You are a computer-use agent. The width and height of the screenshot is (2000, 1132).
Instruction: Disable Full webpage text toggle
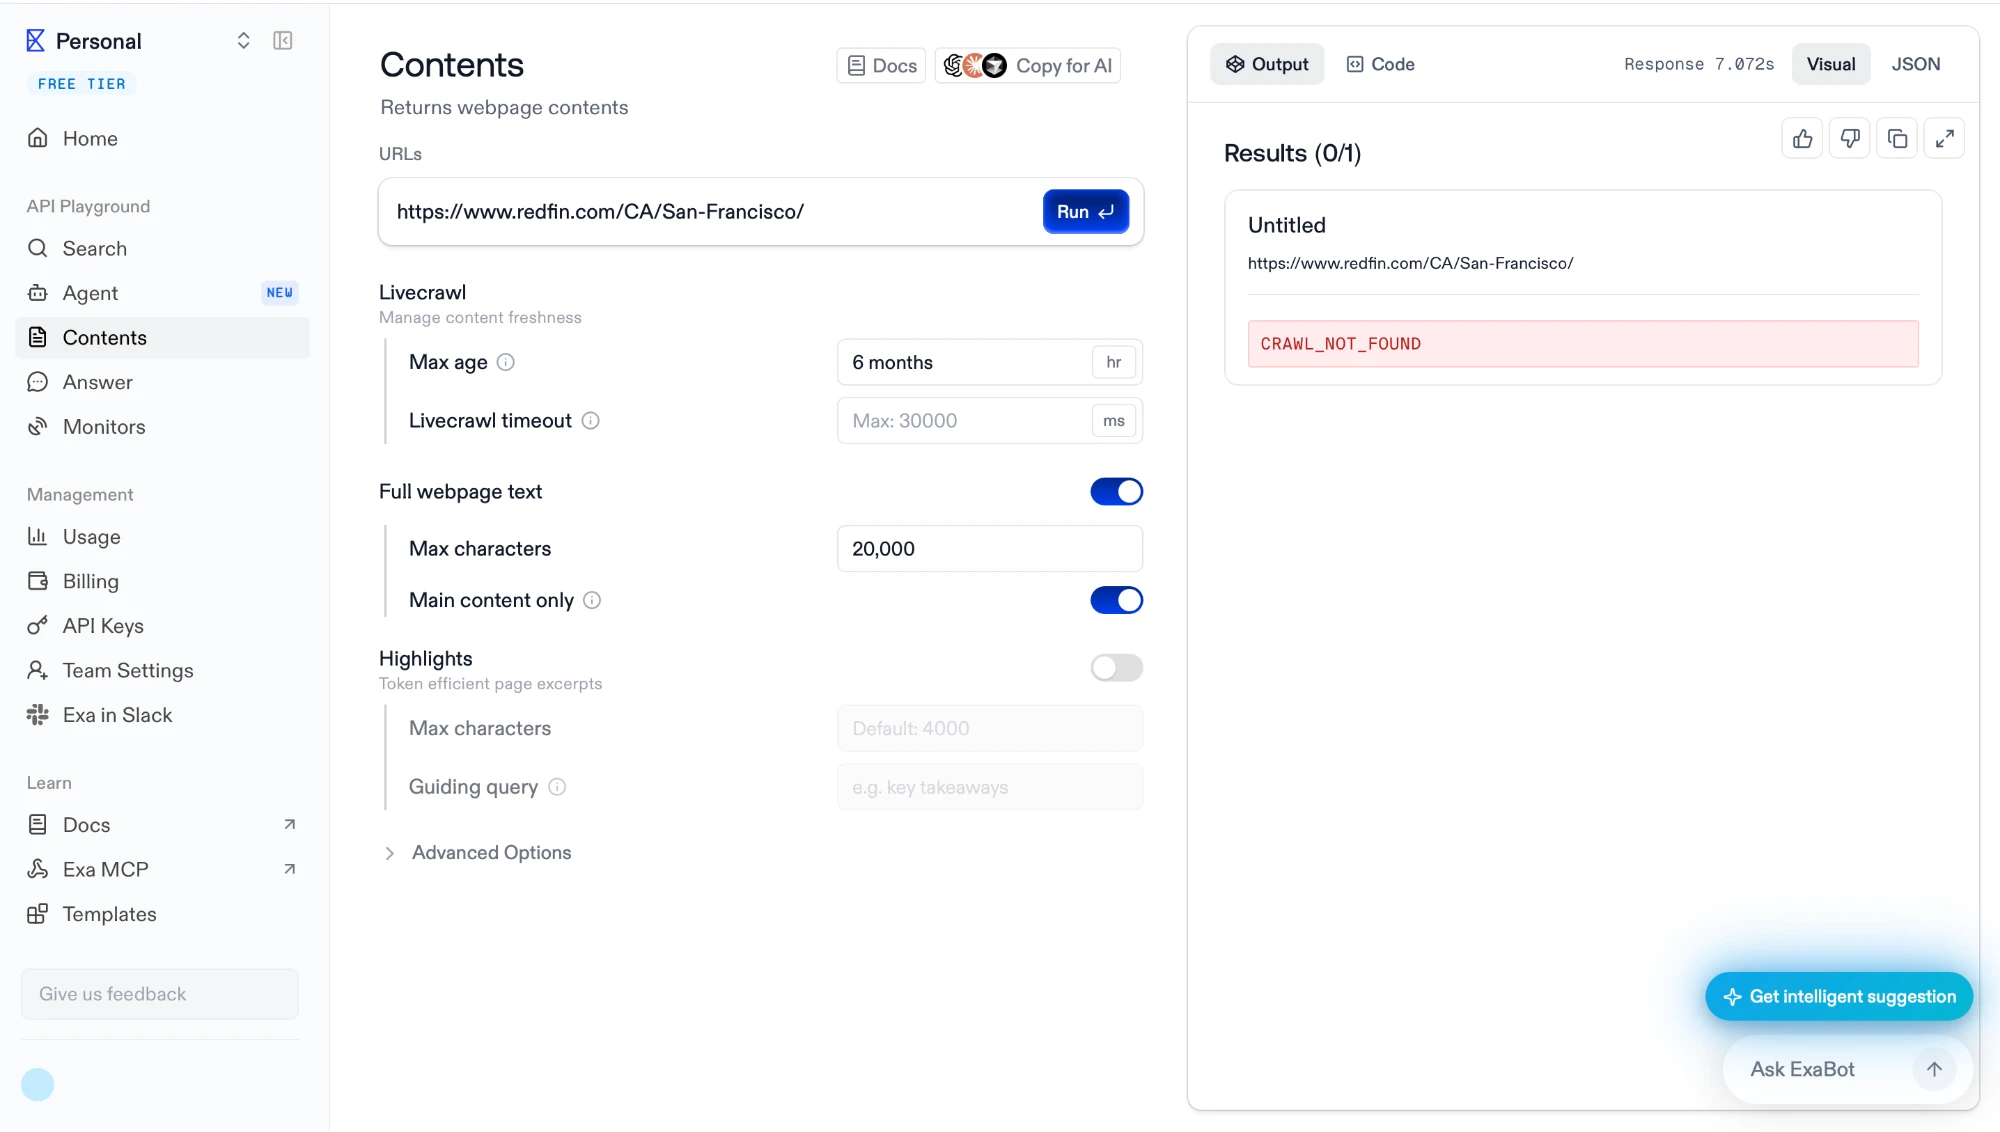point(1116,492)
